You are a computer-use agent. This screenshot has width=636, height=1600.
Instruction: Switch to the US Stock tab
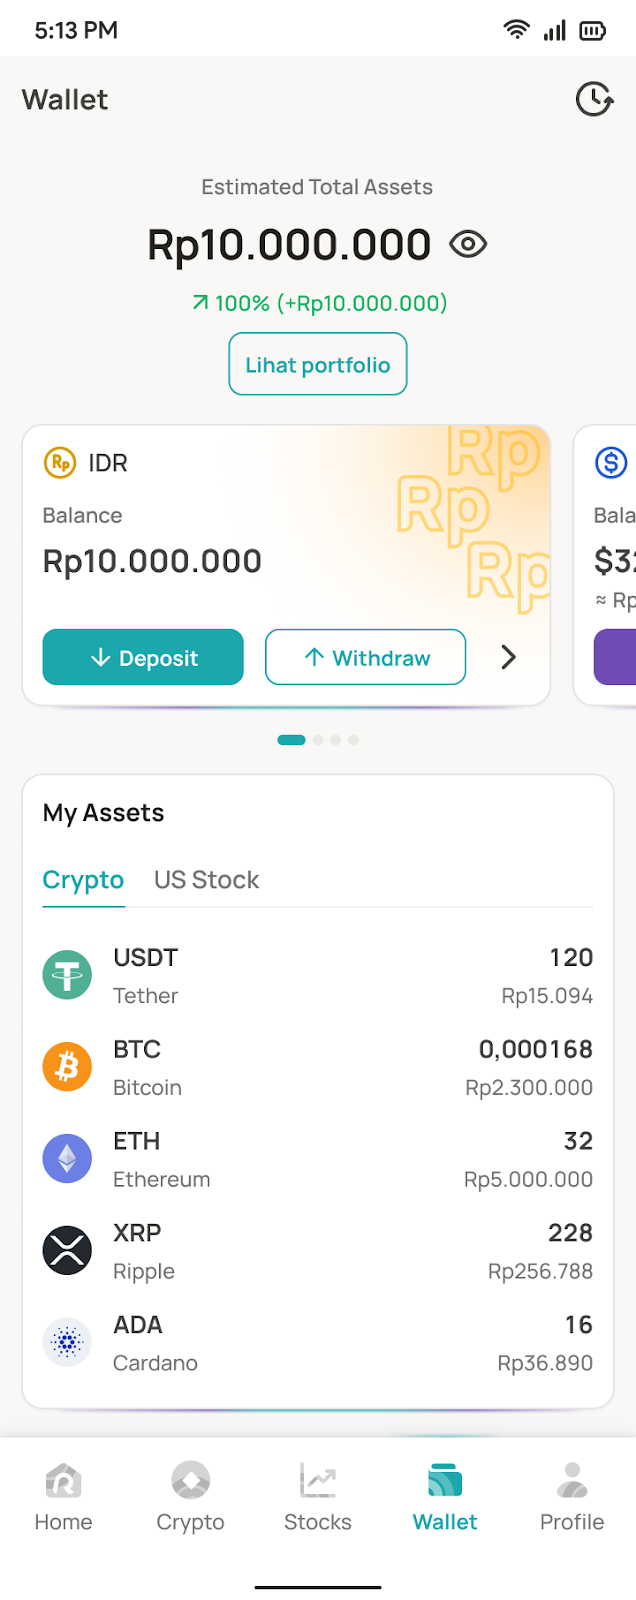206,880
